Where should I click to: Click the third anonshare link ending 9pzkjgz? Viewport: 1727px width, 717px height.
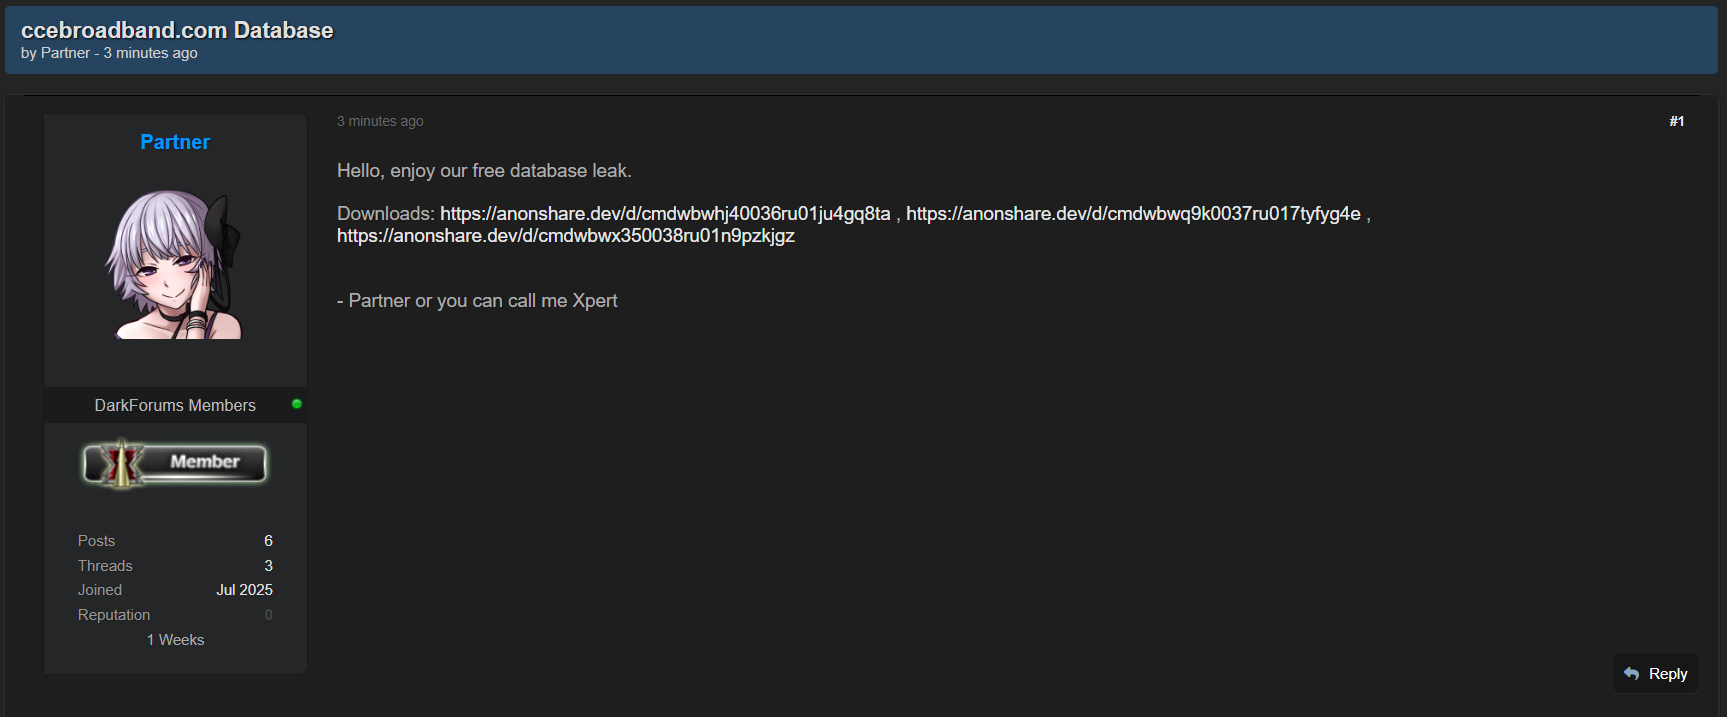point(565,236)
